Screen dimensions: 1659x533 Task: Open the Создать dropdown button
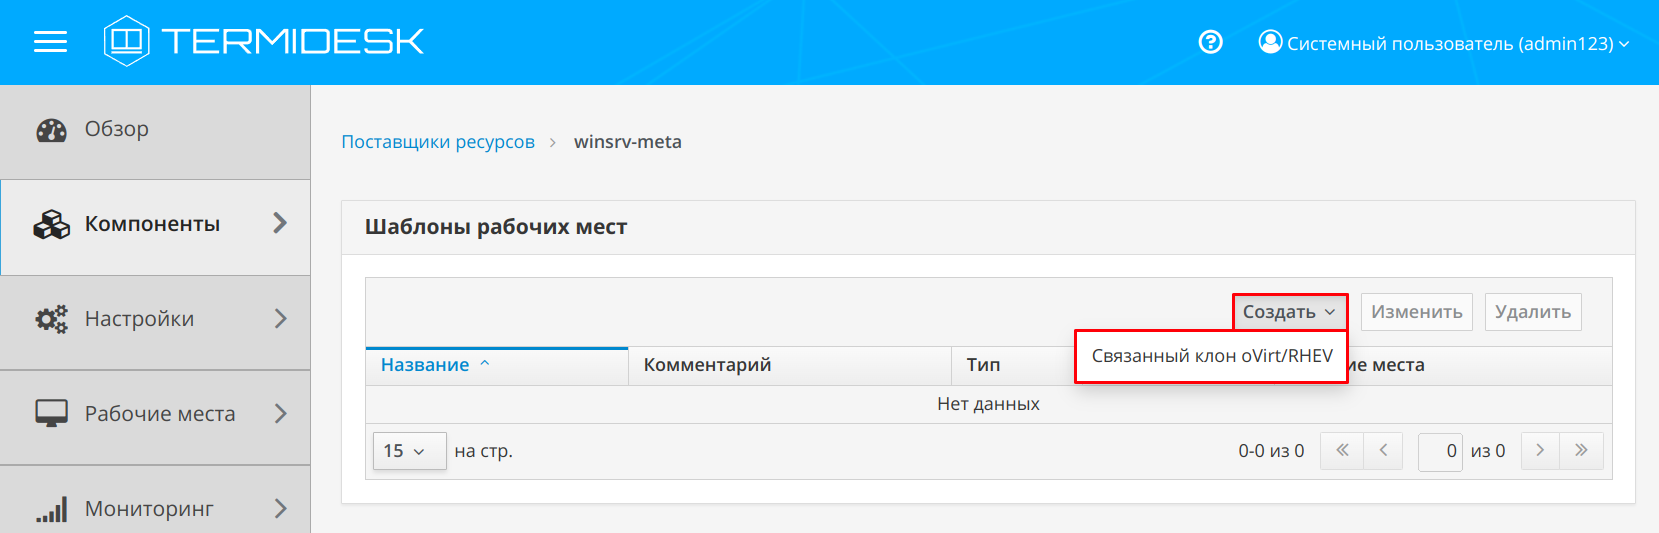tap(1289, 312)
